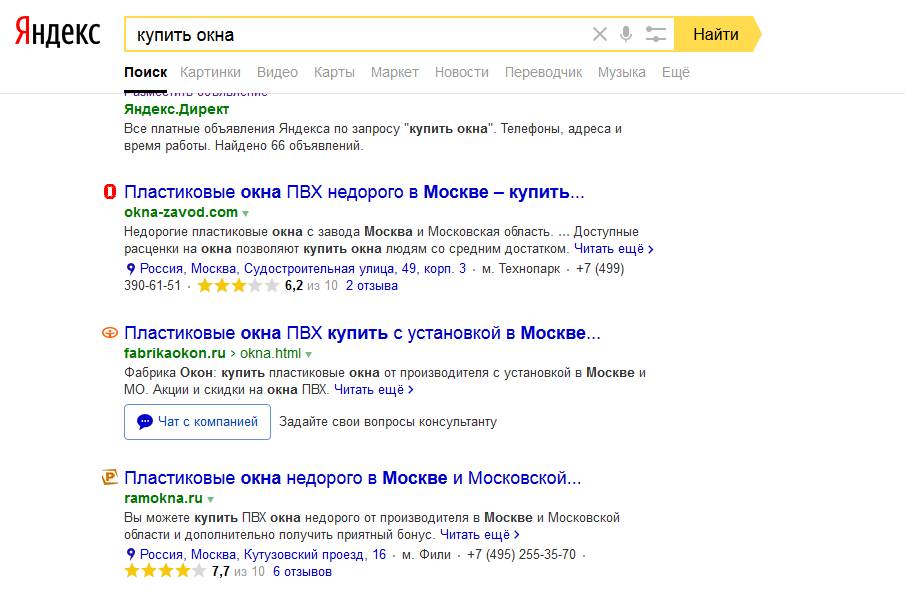Click the Чат с компанией button
Screen dimensions: 905x607
(197, 422)
